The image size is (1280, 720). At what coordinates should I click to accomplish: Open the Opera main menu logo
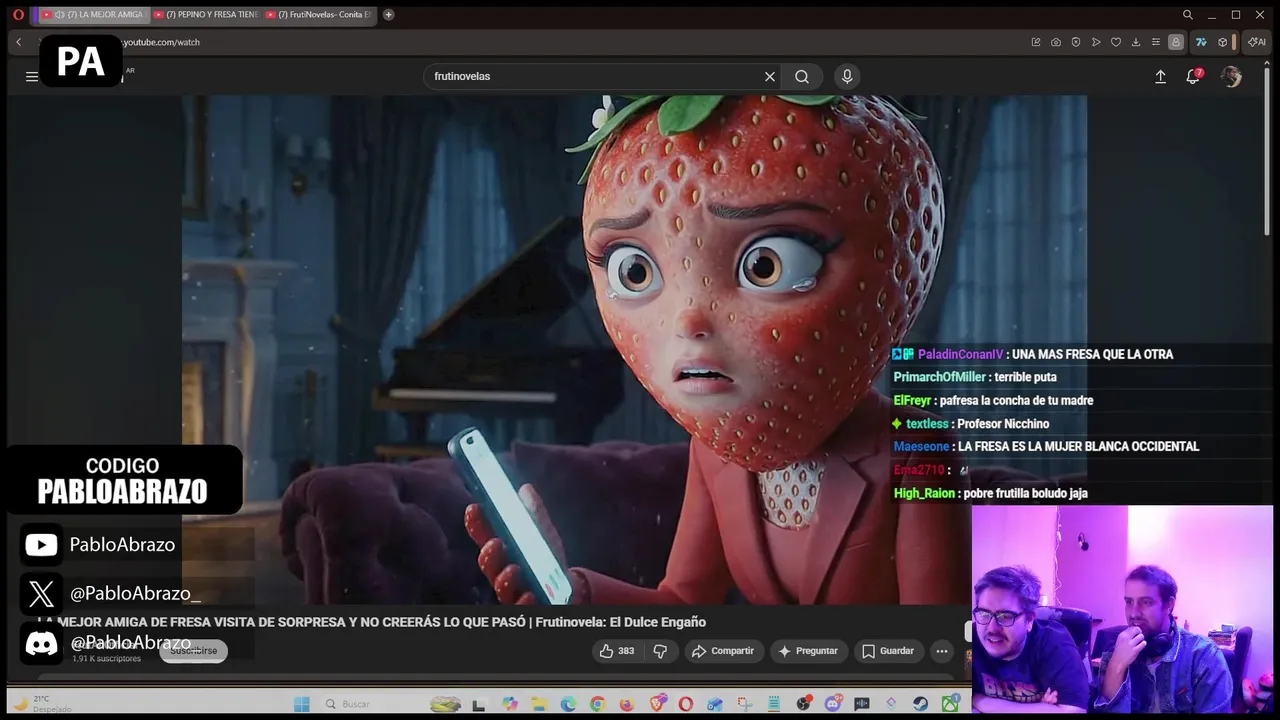18,15
